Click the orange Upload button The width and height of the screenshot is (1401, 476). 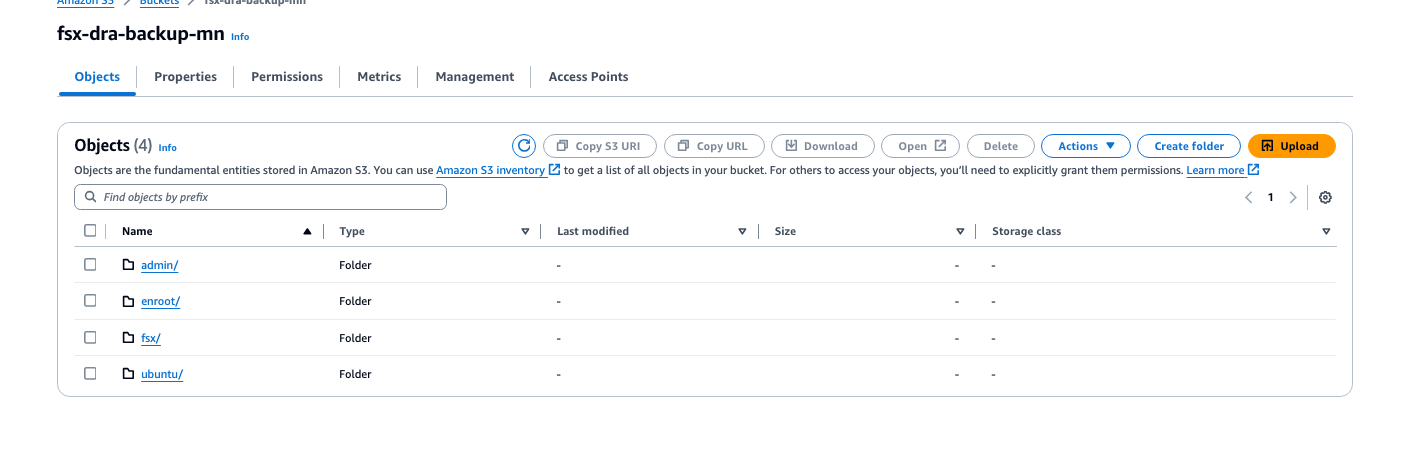point(1291,146)
